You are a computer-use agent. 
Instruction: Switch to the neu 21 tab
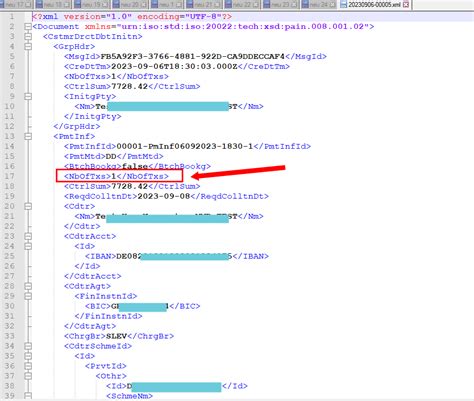click(x=203, y=5)
